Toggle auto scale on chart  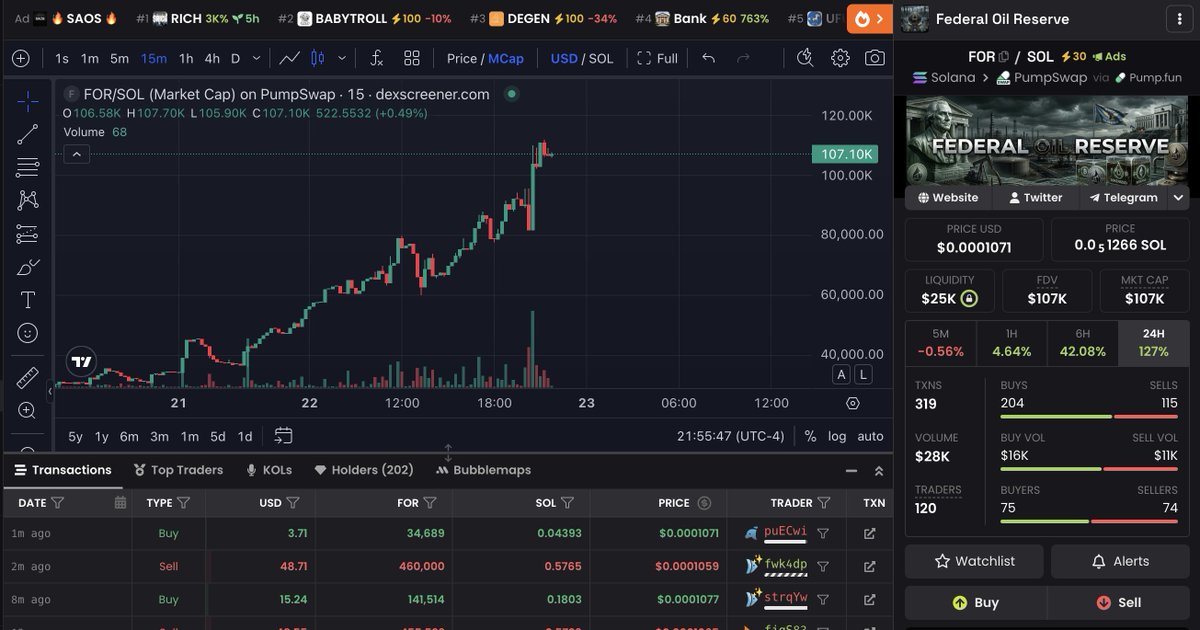[871, 436]
